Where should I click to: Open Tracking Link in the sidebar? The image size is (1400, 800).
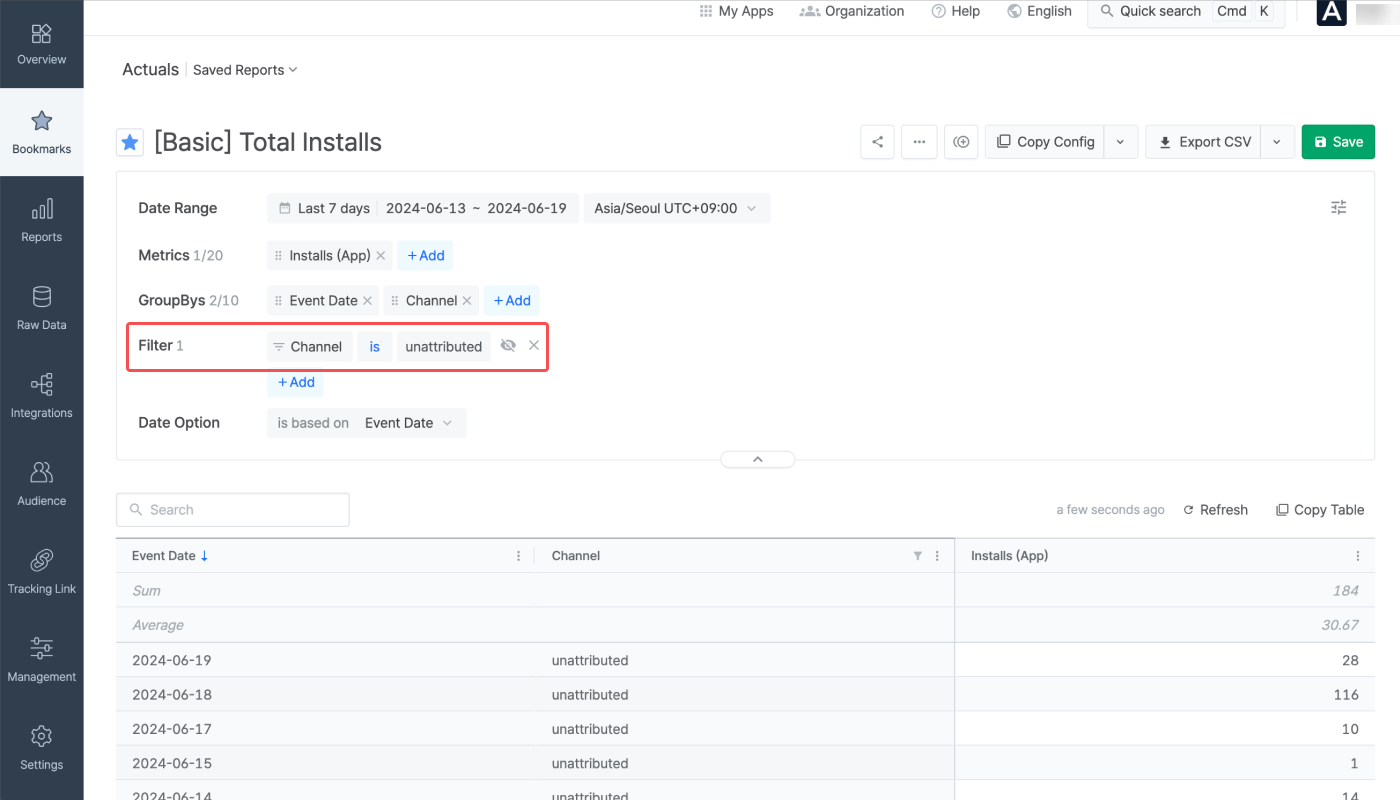[41, 573]
